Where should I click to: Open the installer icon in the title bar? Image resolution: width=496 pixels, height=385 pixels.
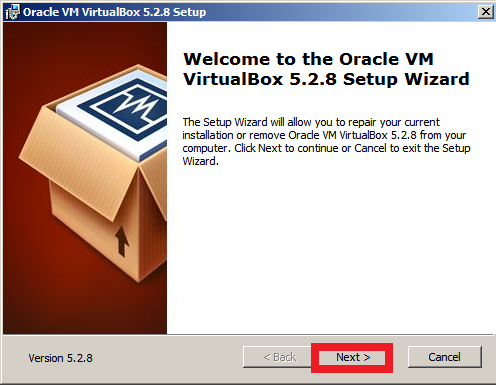point(12,12)
